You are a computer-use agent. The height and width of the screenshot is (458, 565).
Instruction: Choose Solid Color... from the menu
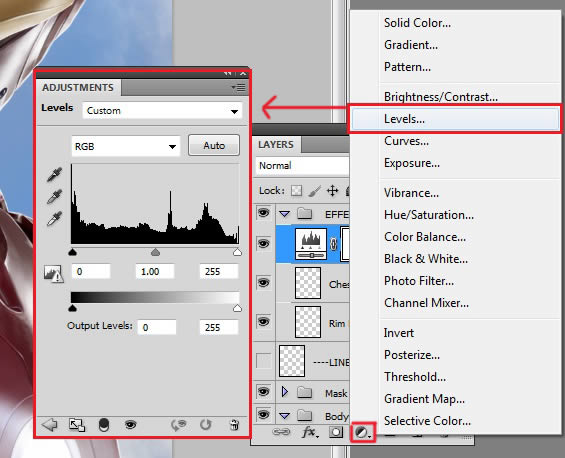click(x=417, y=23)
